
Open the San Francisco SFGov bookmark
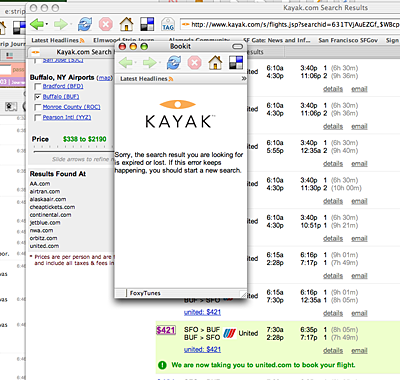(x=348, y=40)
